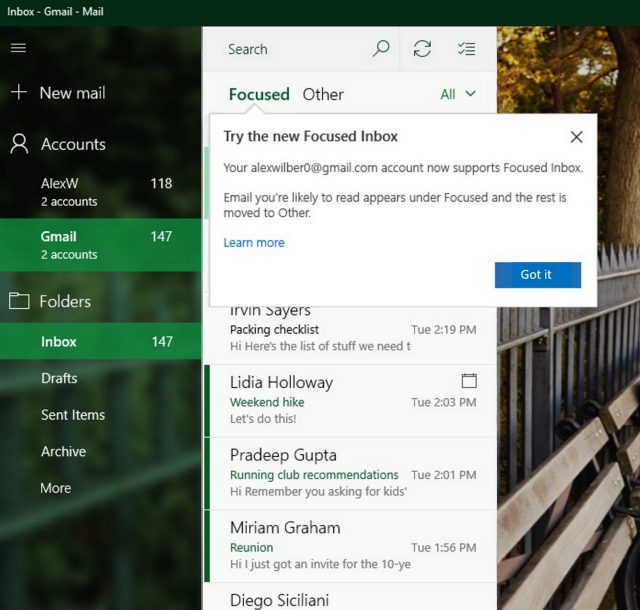Screen dimensions: 640x610
Task: Switch to the Focused tab
Action: pos(259,94)
